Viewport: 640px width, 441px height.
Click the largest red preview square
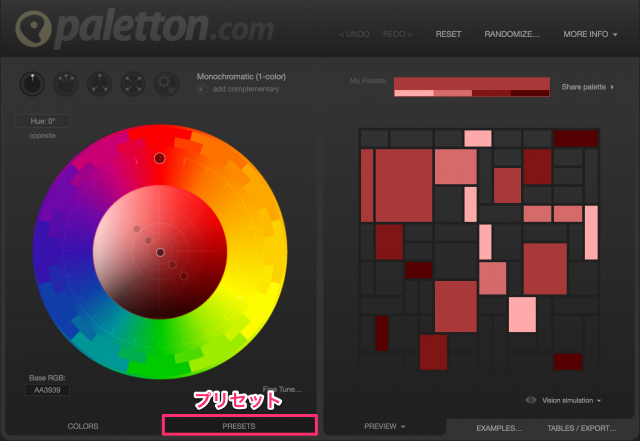404,186
